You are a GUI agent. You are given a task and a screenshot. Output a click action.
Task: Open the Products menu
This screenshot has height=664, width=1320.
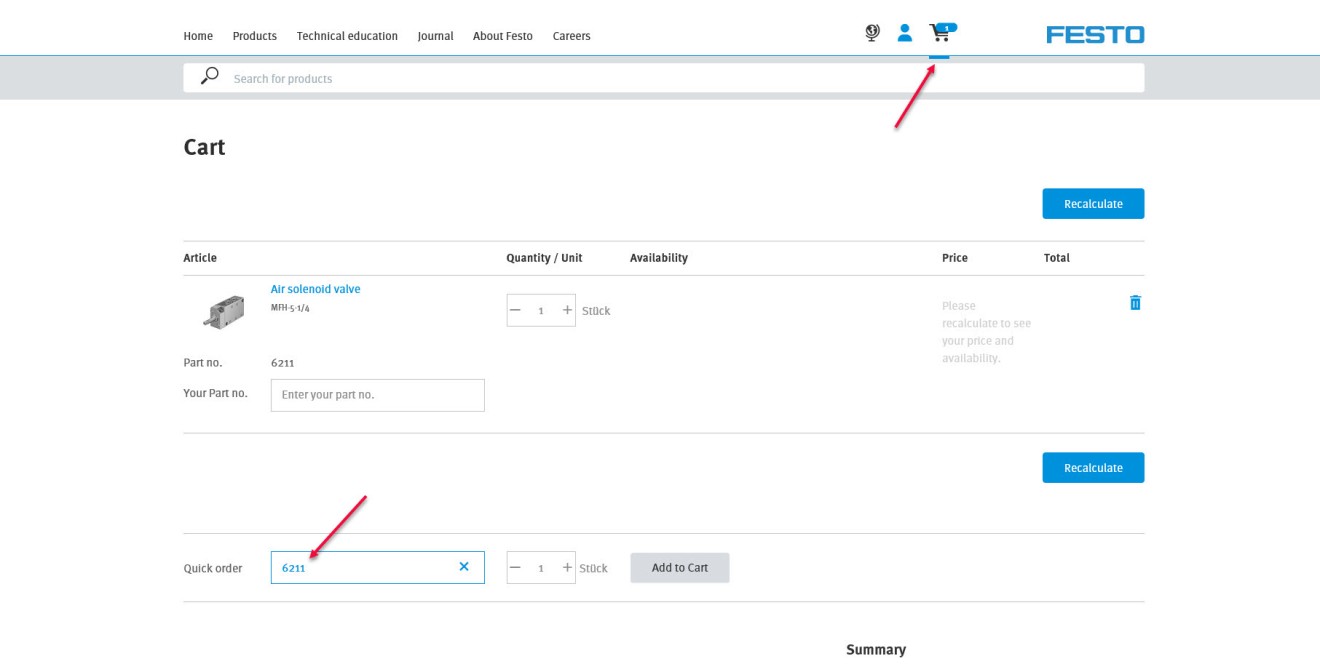(255, 36)
